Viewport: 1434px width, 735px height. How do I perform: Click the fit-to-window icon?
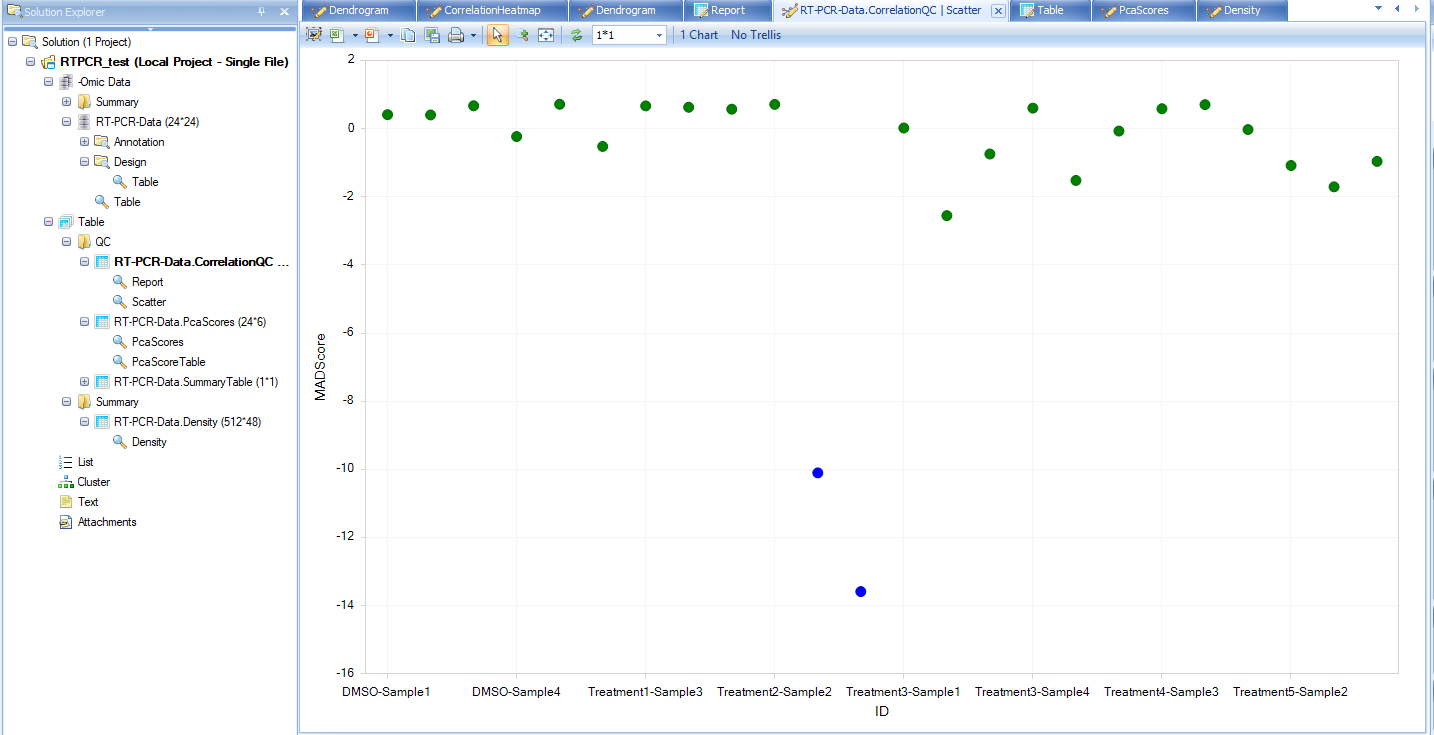546,35
